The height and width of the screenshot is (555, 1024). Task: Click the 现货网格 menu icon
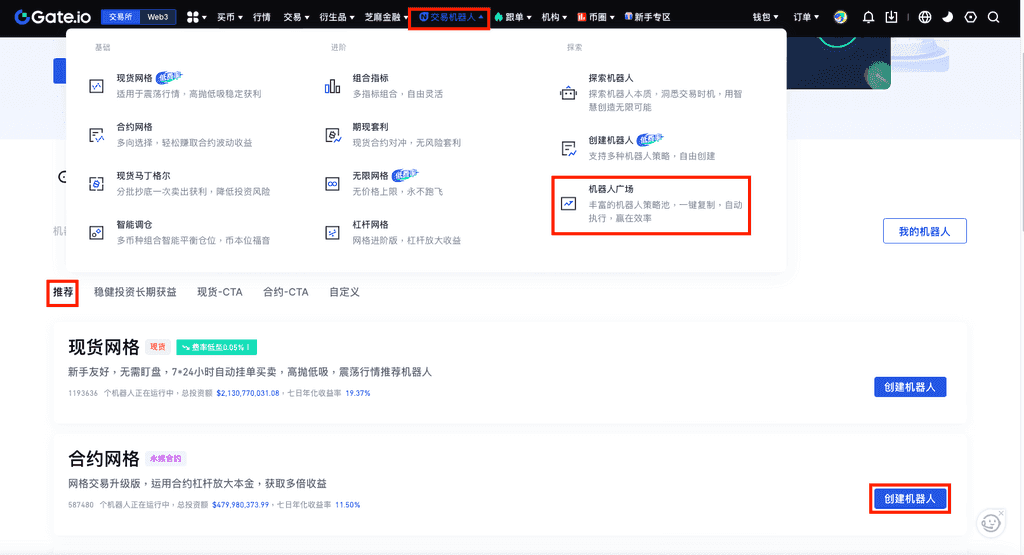coord(96,86)
